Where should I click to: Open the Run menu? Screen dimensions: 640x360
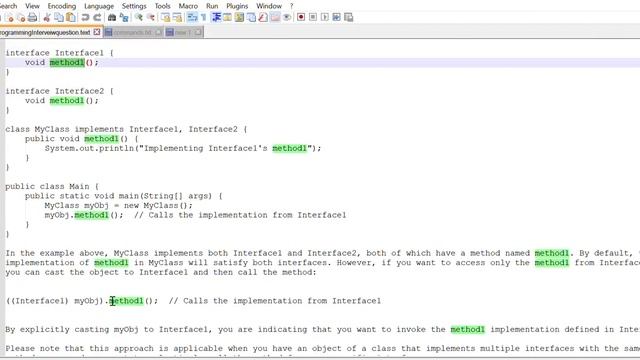tap(212, 6)
